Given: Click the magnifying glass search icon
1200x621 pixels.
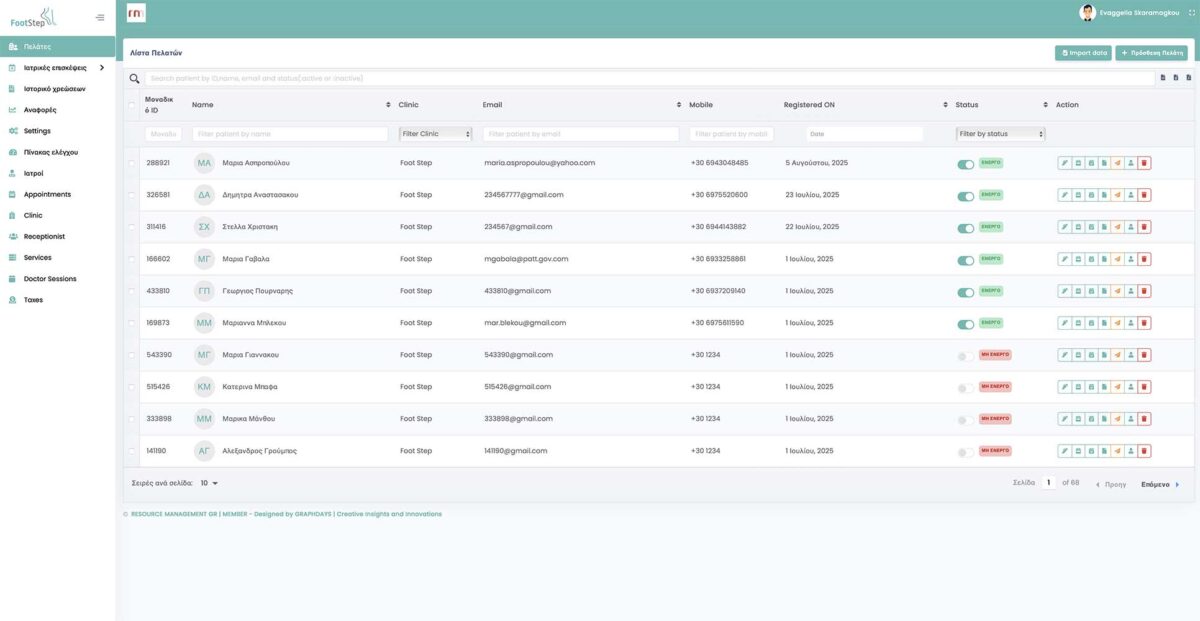Looking at the screenshot, I should (x=134, y=78).
